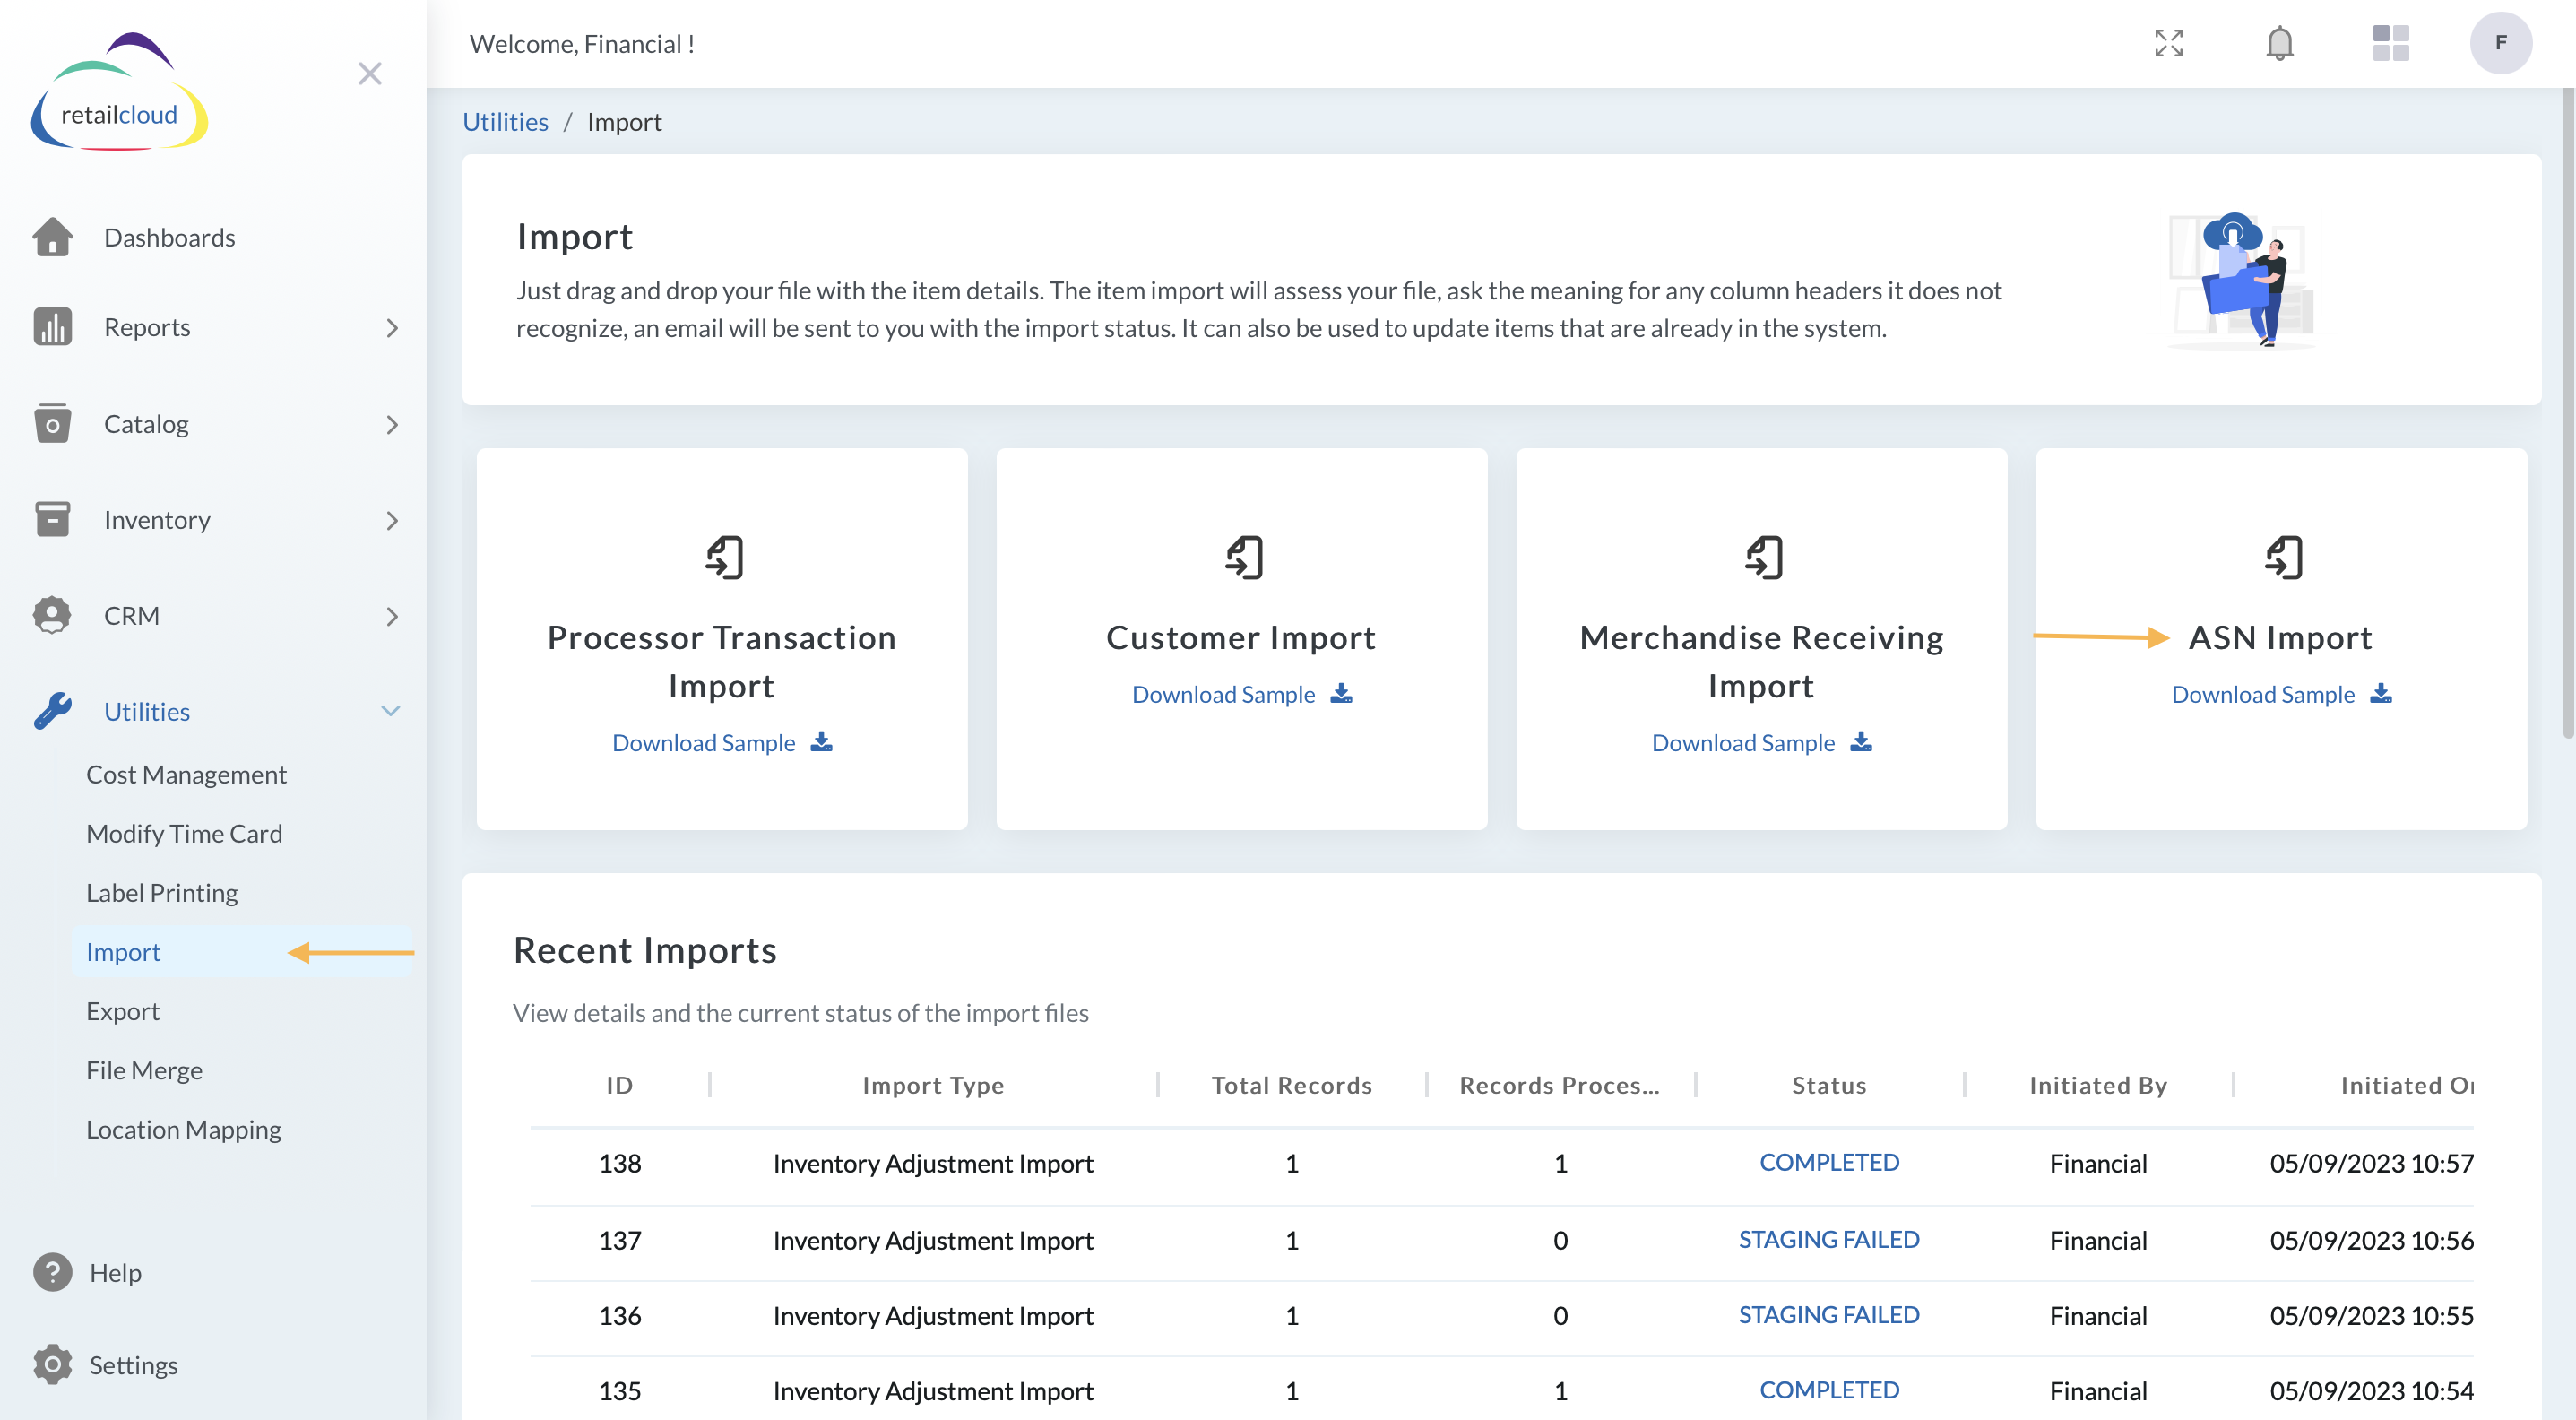Click the Inventory box icon
Viewport: 2576px width, 1420px height.
pos(52,519)
